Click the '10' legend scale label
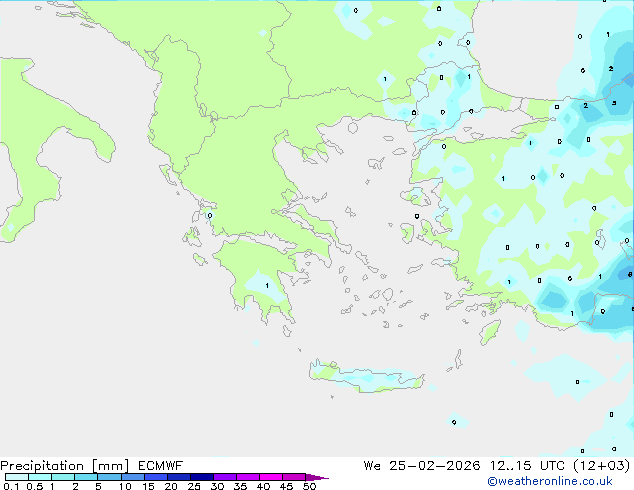This screenshot has height=490, width=634. 125,486
